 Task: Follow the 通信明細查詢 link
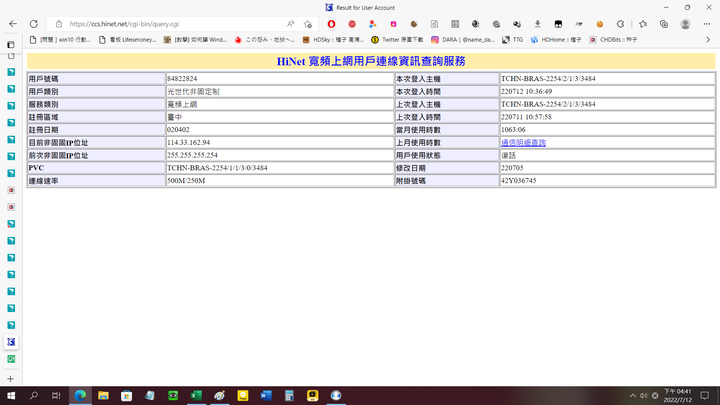tap(523, 143)
